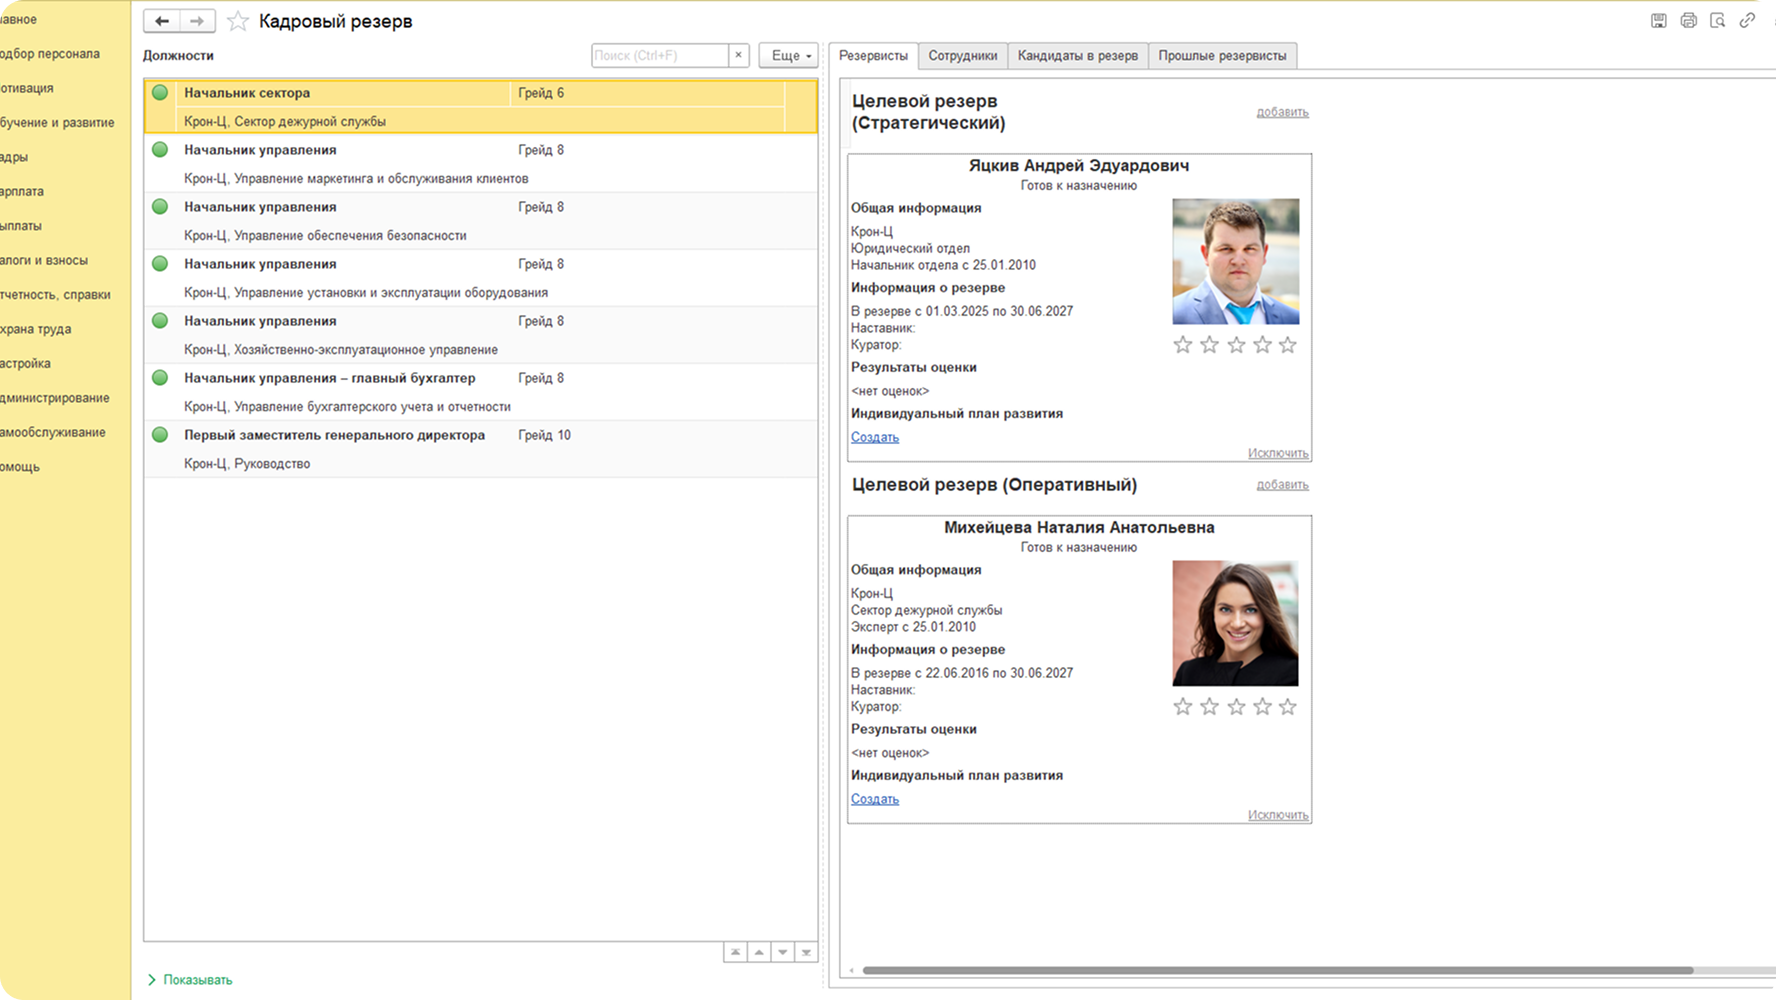Go back using the left arrow button
Screen dimensions: 1776x1000
[162, 21]
